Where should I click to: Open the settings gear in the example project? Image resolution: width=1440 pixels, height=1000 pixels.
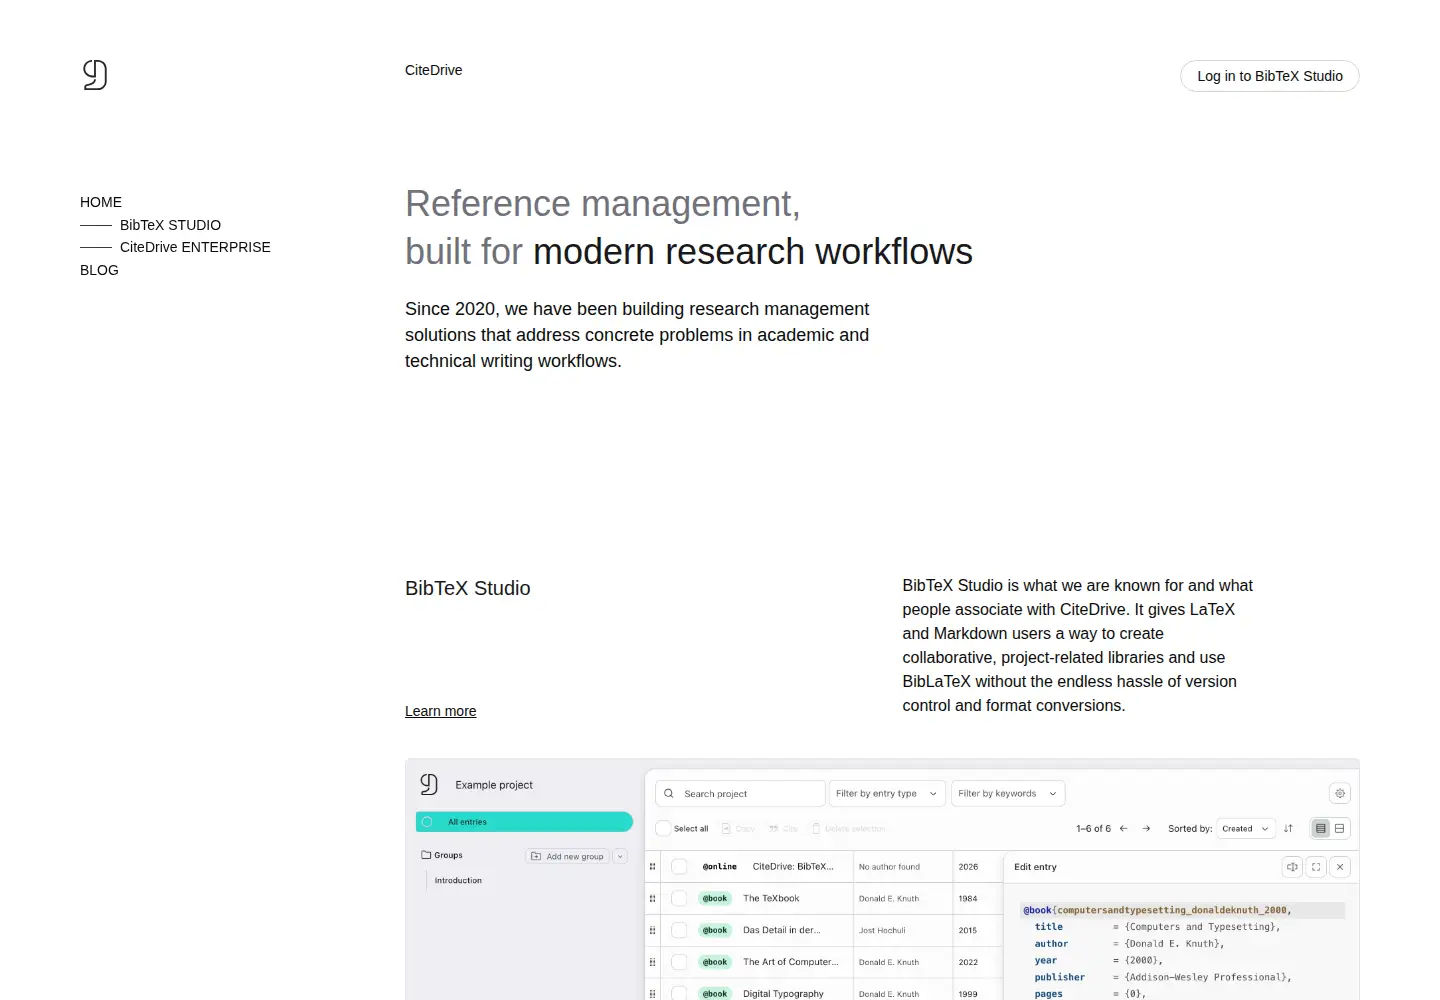(x=1340, y=793)
